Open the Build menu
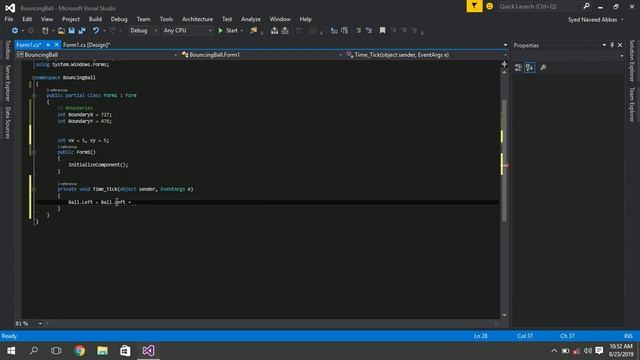The image size is (640, 360). [95, 19]
